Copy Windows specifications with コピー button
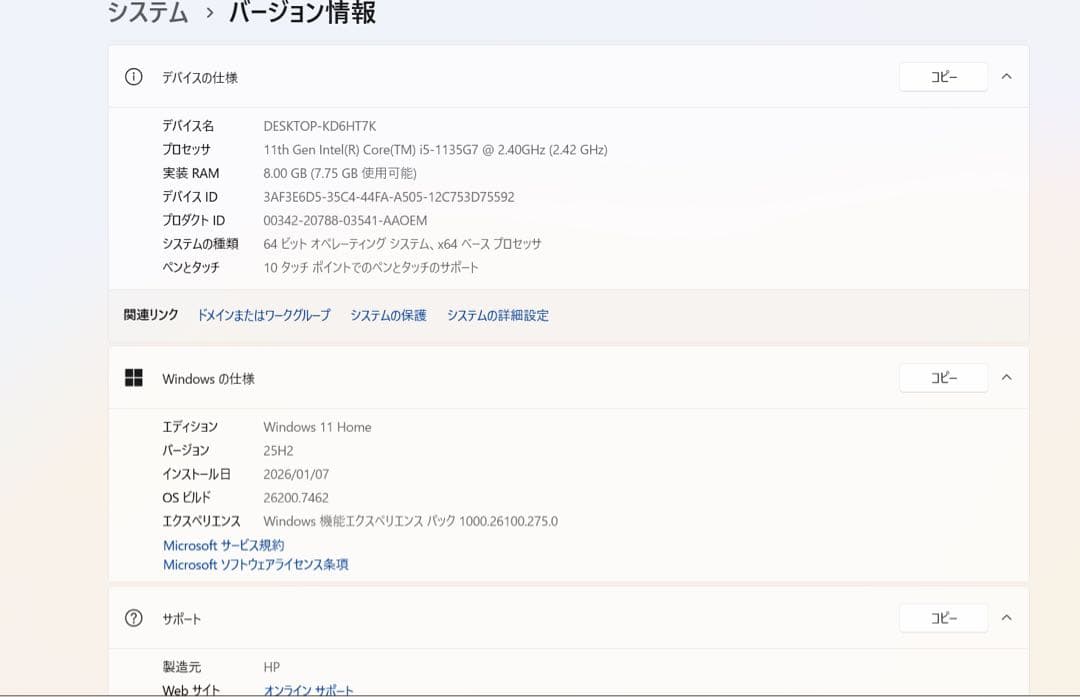This screenshot has width=1080, height=697. 944,377
